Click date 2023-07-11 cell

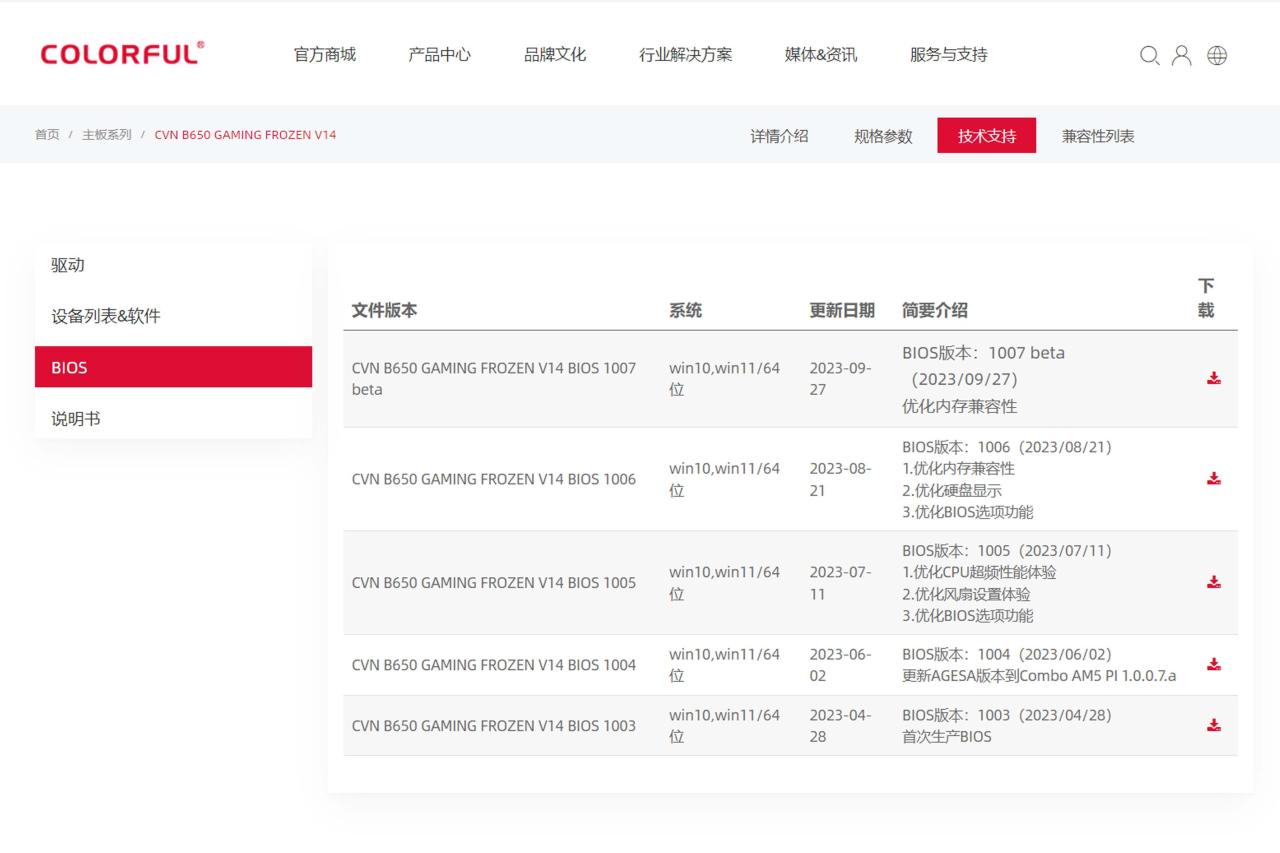(x=840, y=582)
